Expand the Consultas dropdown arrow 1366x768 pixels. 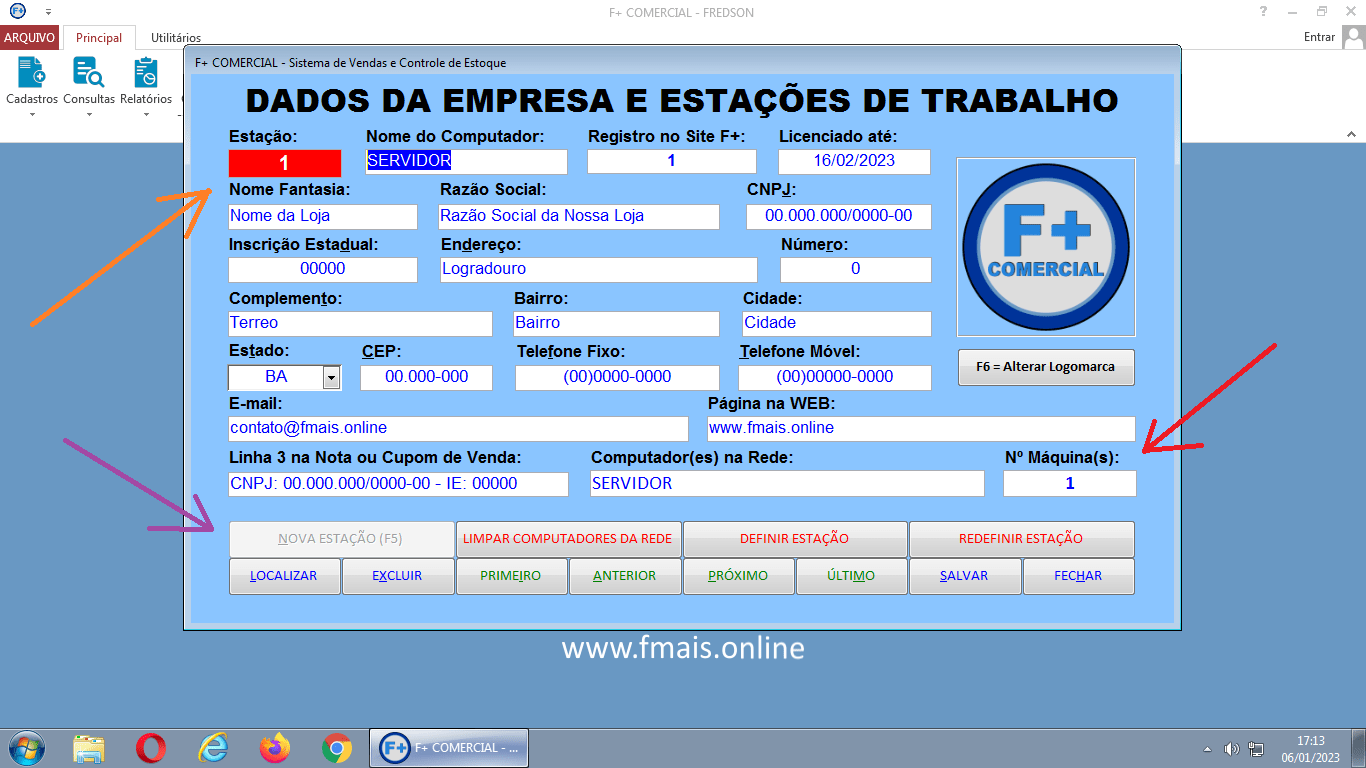pos(88,114)
